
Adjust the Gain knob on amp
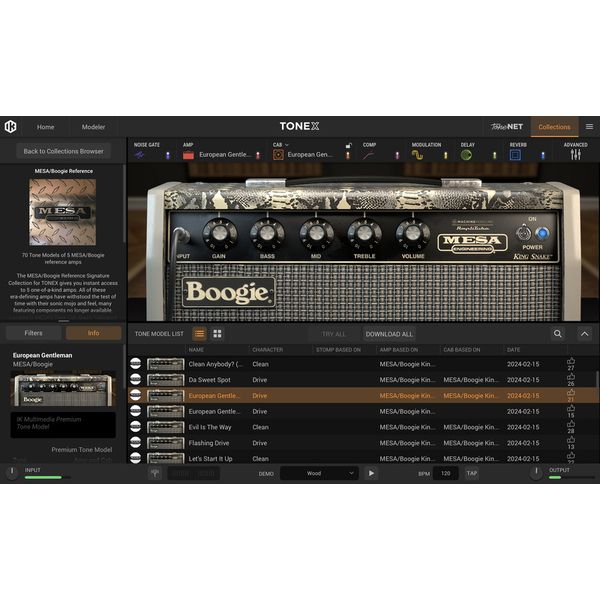(220, 233)
